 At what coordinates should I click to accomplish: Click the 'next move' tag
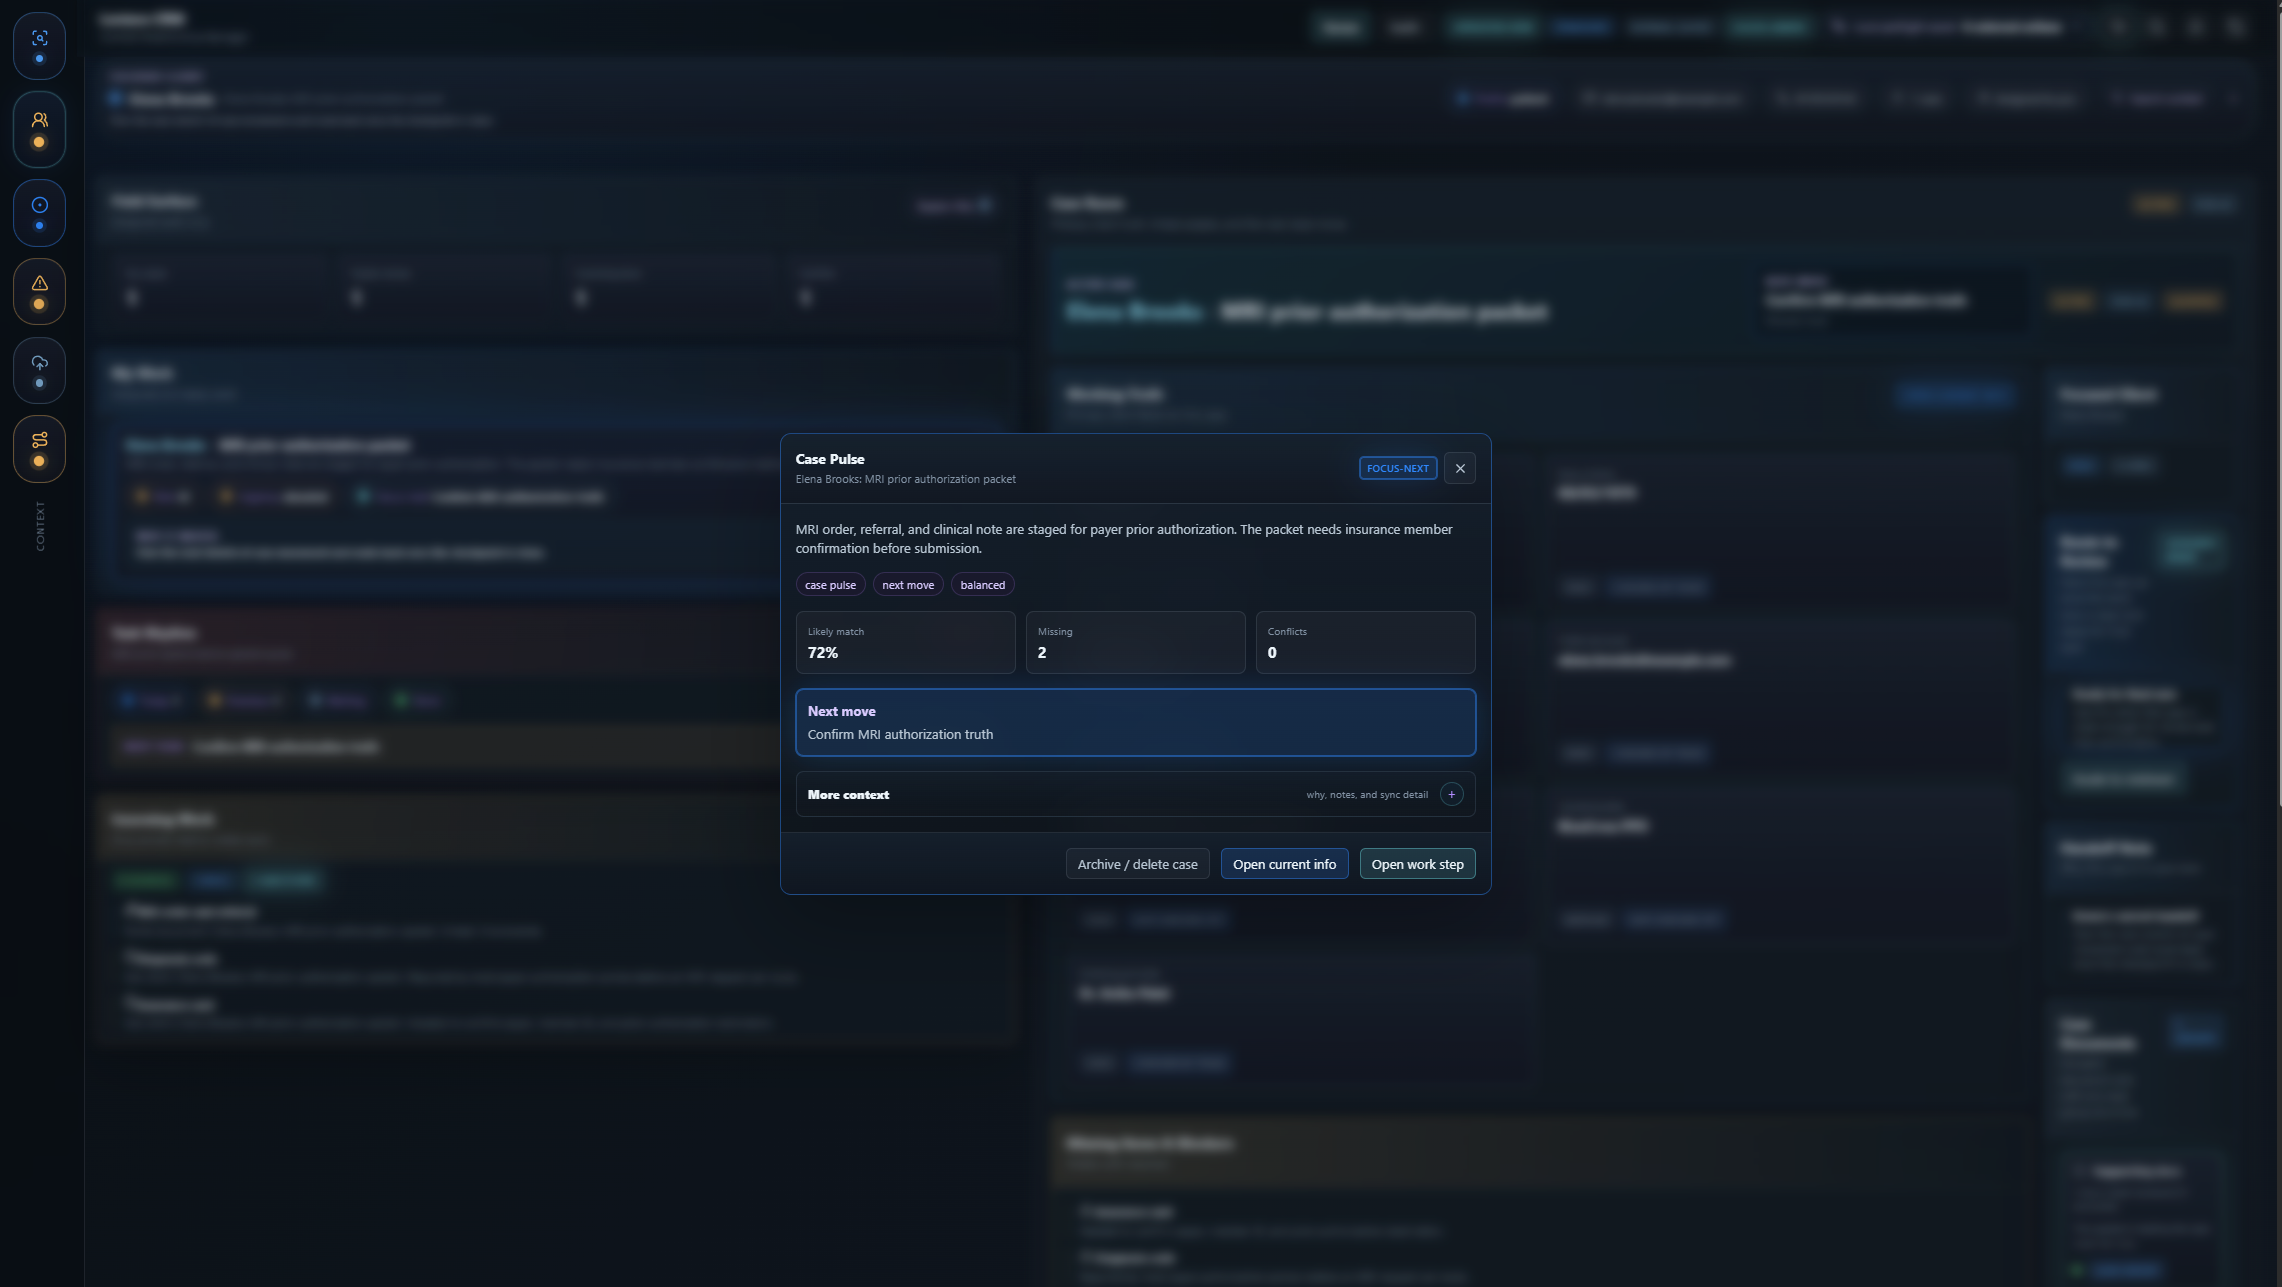pos(908,585)
